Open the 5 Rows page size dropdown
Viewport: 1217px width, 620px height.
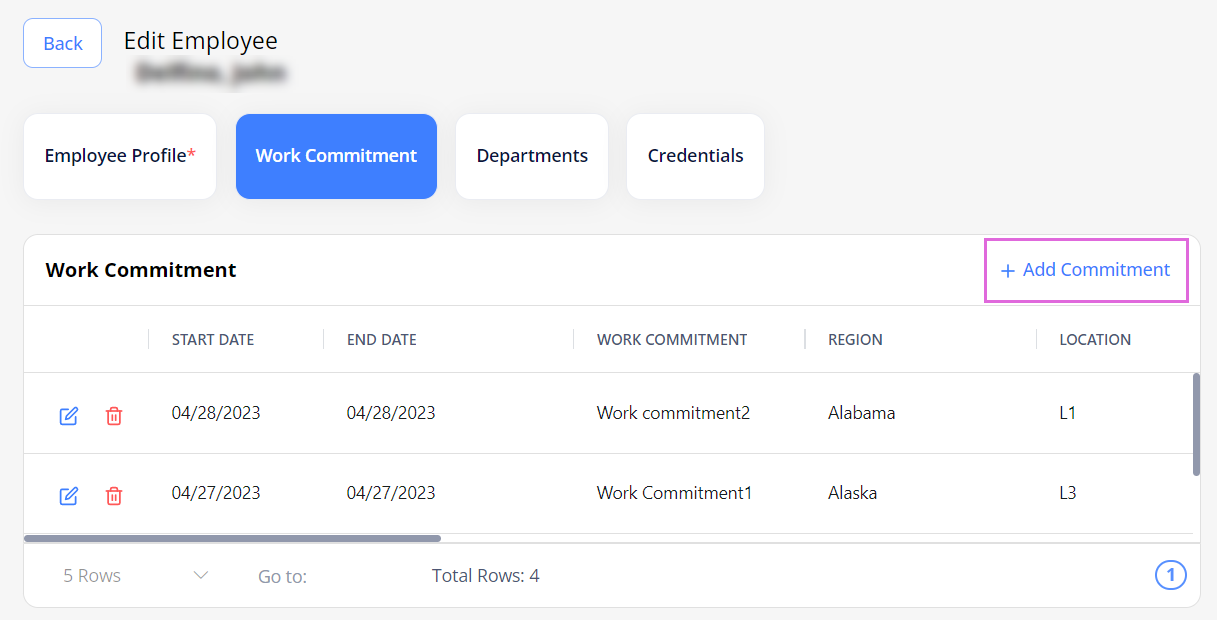tap(136, 576)
